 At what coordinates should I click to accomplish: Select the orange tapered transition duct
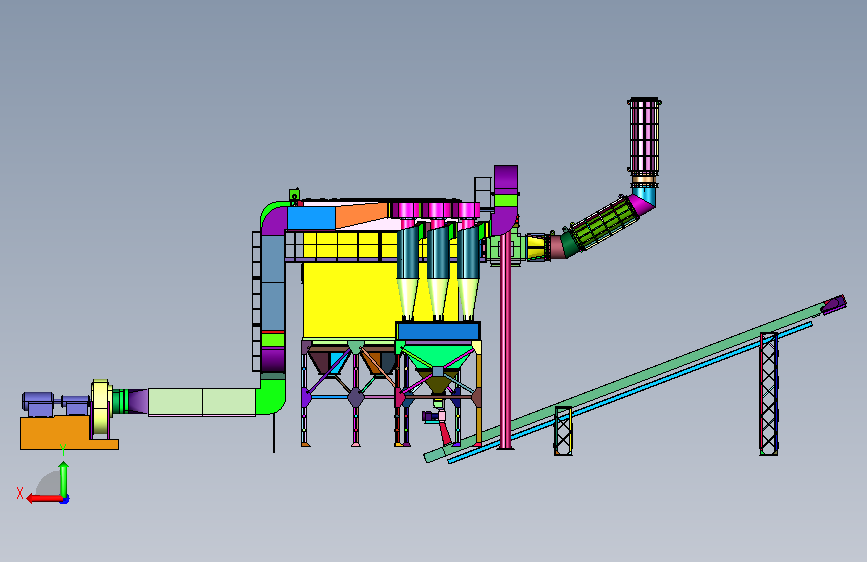tap(362, 215)
